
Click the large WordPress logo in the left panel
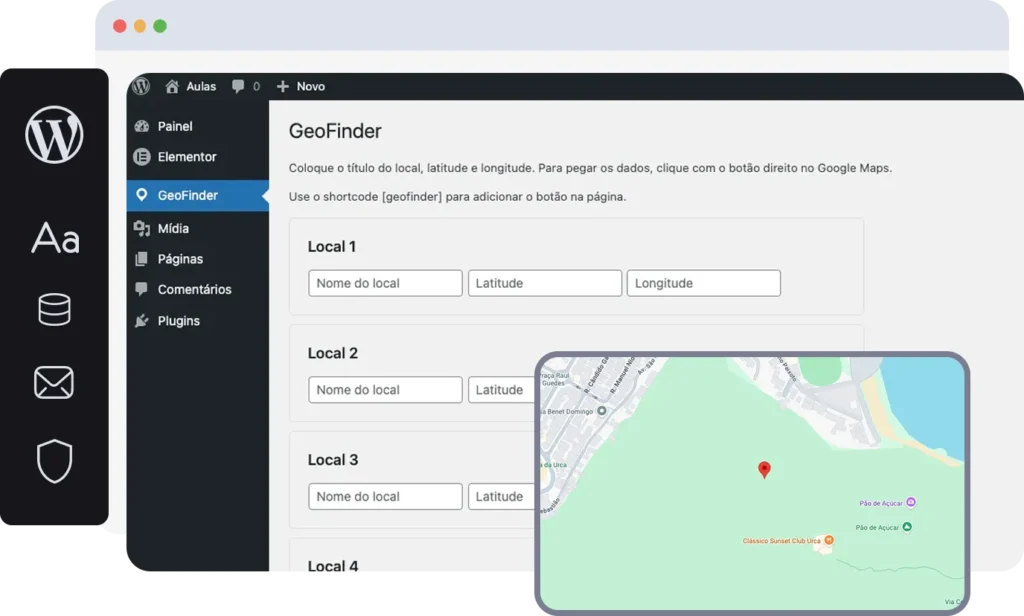(x=54, y=135)
